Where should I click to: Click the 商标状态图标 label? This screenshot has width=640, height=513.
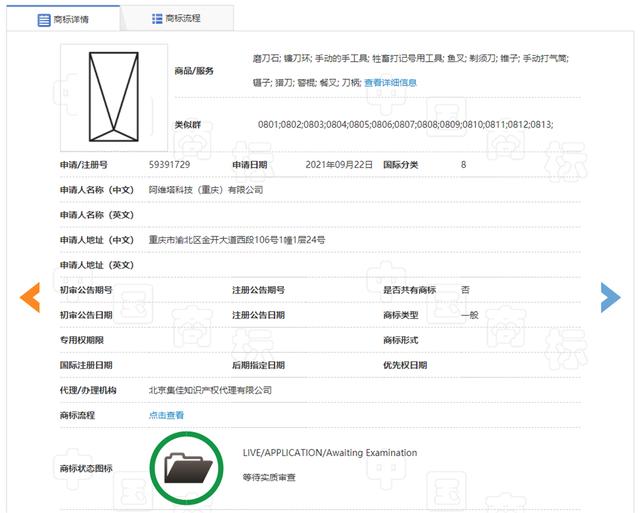[x=86, y=469]
